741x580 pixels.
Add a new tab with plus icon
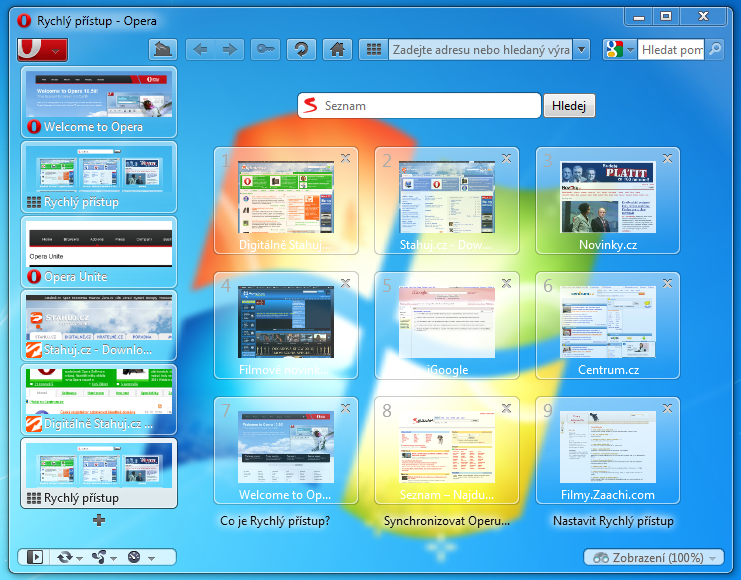(x=99, y=520)
